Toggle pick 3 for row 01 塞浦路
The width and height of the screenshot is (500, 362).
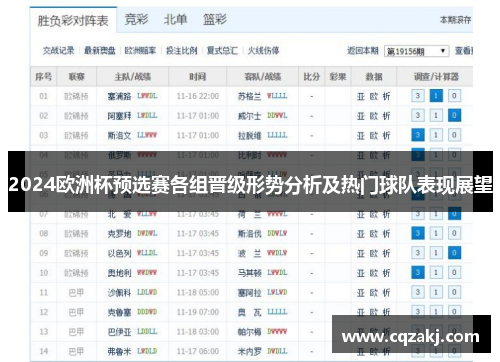pos(418,96)
